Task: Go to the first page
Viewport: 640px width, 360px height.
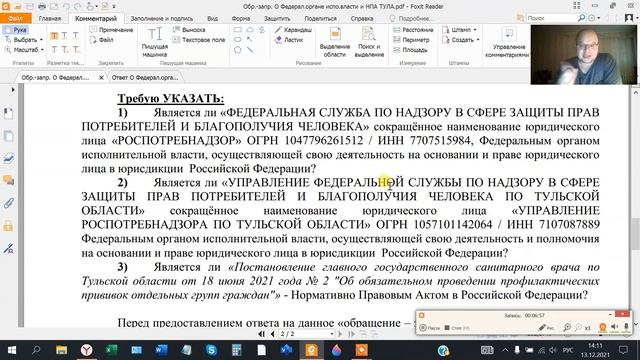Action: [x=262, y=334]
